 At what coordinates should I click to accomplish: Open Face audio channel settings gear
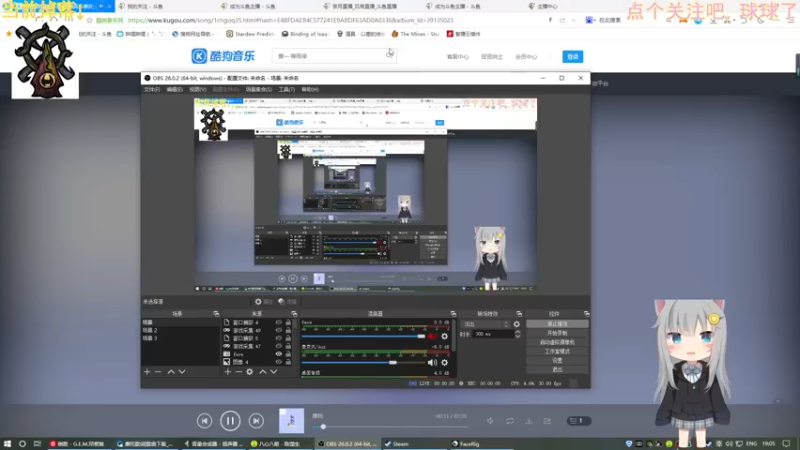444,336
